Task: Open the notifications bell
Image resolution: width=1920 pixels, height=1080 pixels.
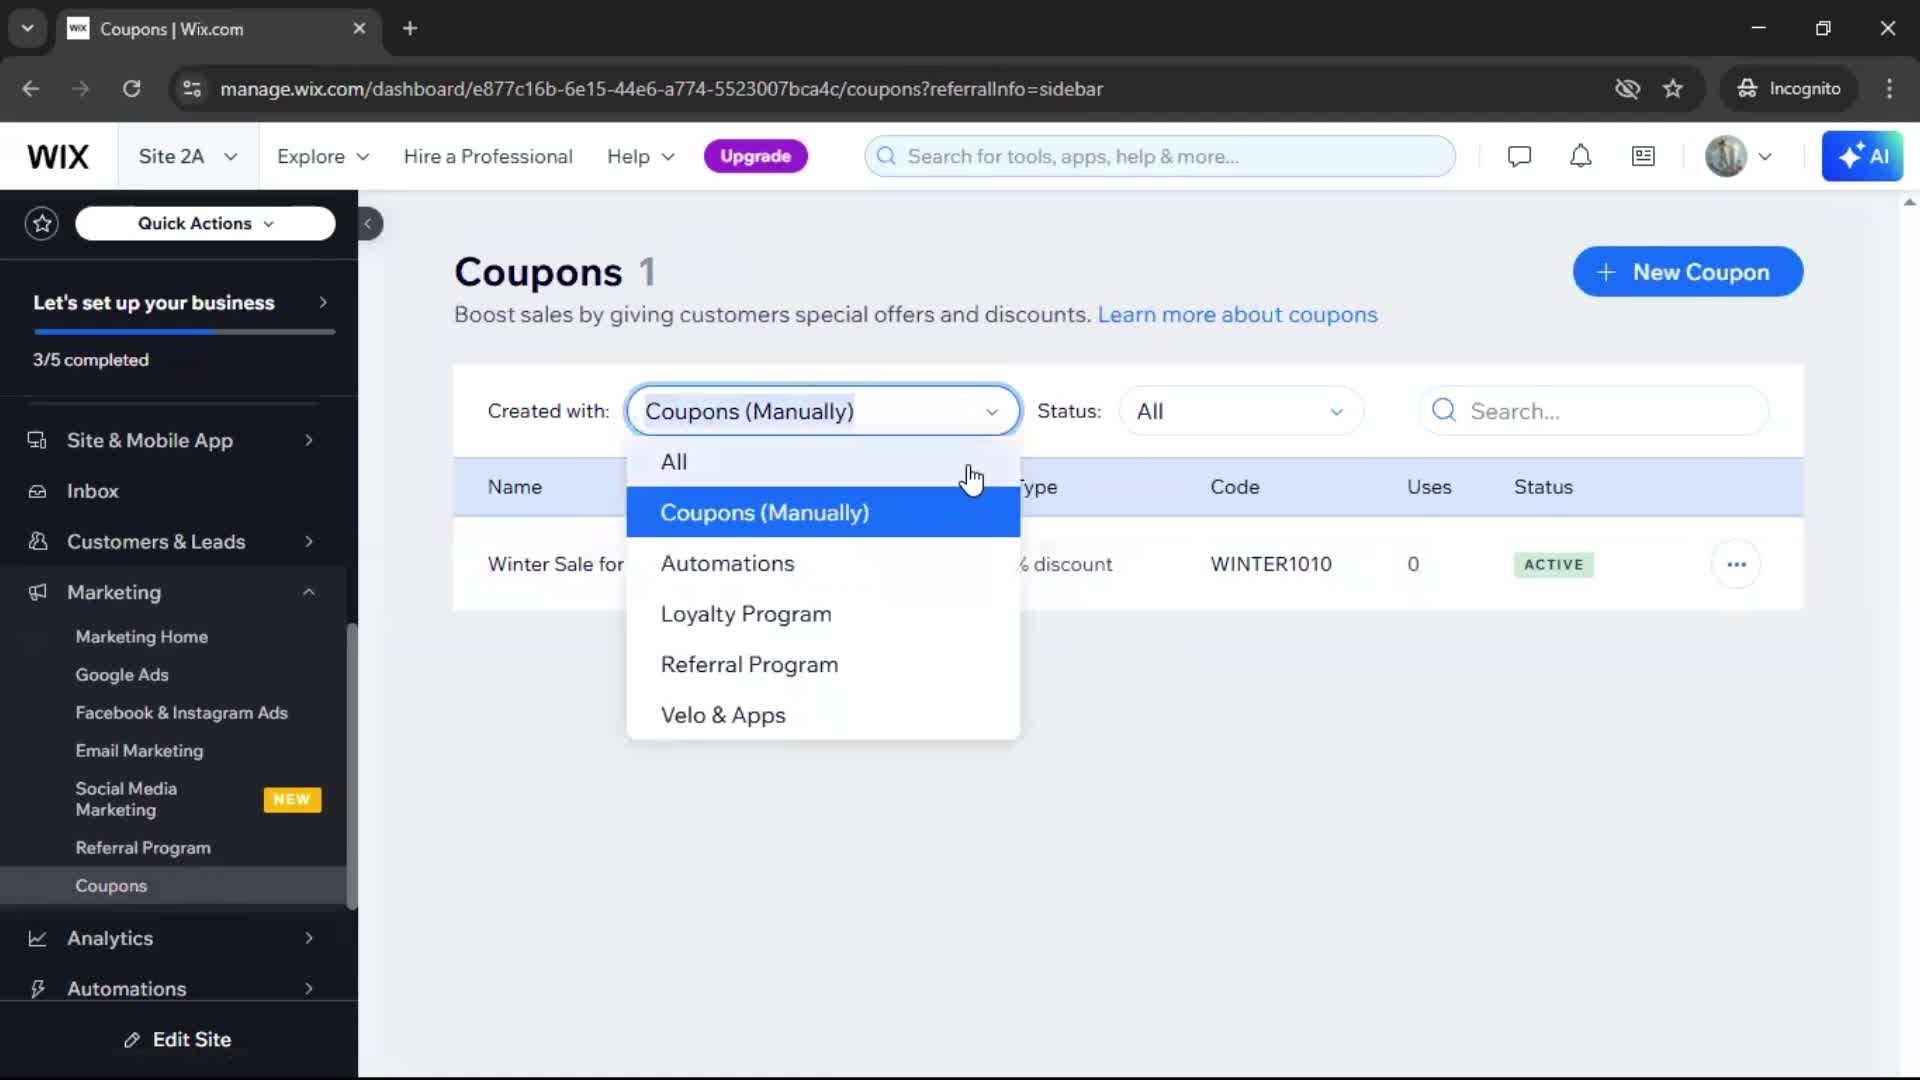Action: [x=1580, y=156]
